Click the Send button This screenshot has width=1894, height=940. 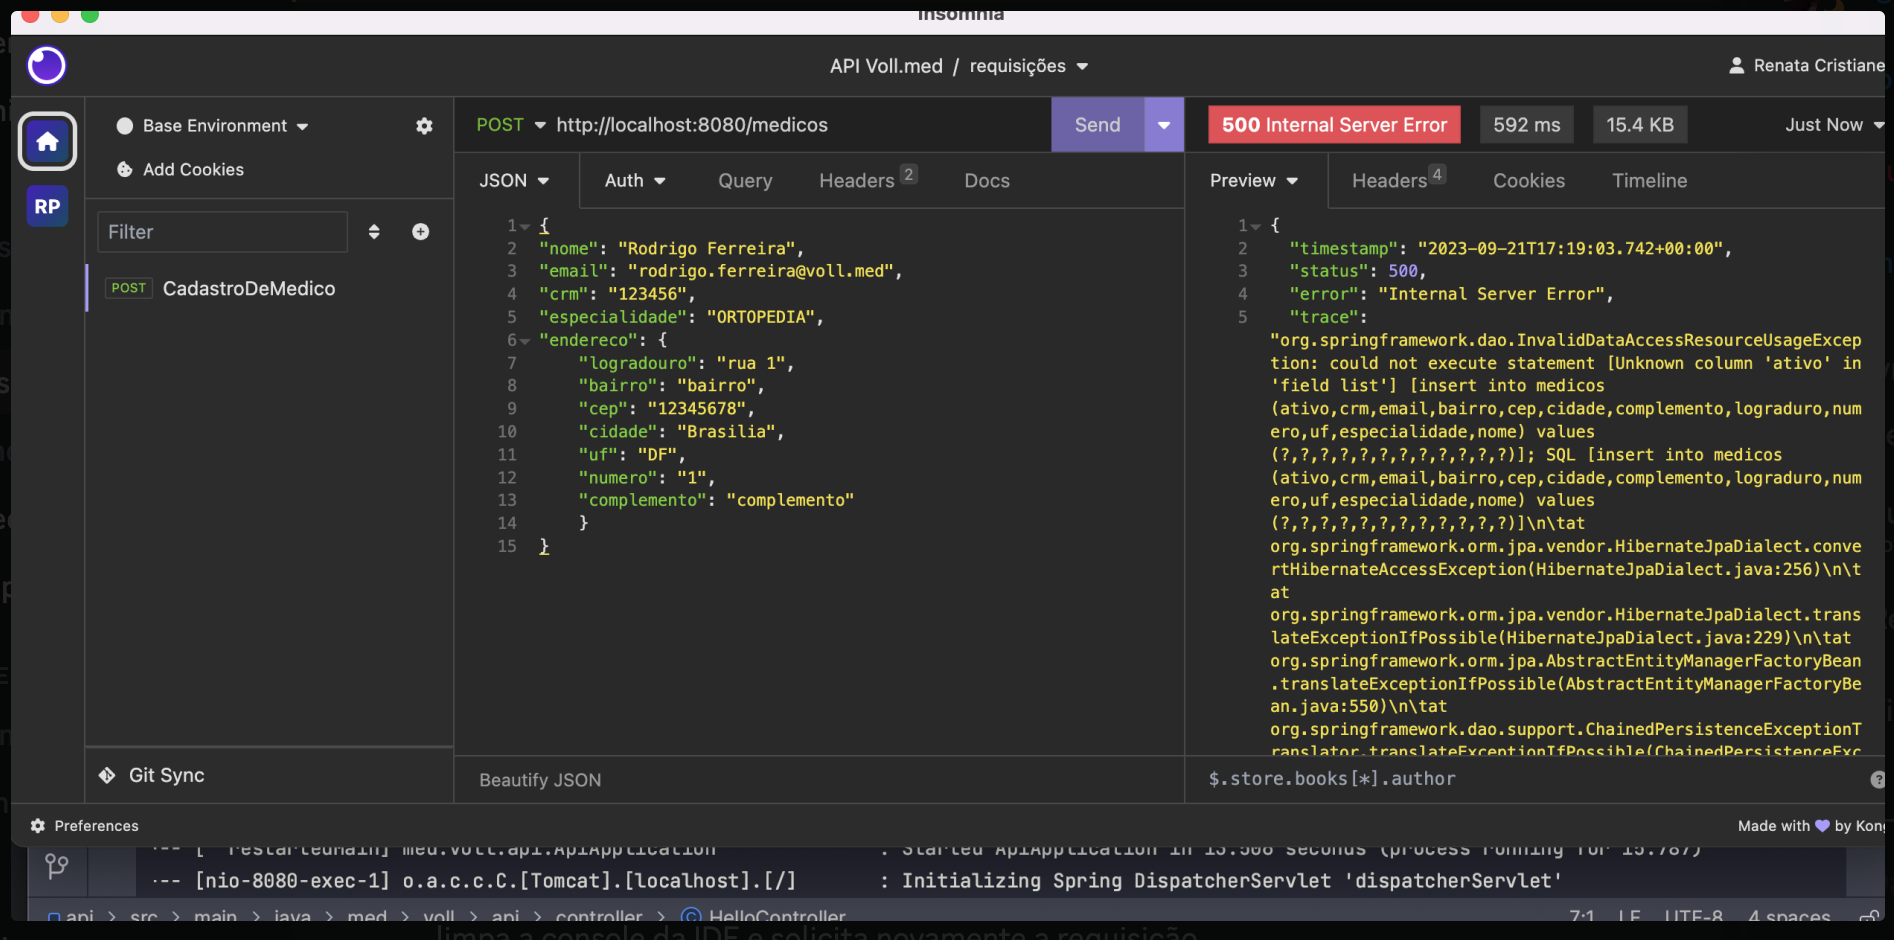click(x=1097, y=125)
